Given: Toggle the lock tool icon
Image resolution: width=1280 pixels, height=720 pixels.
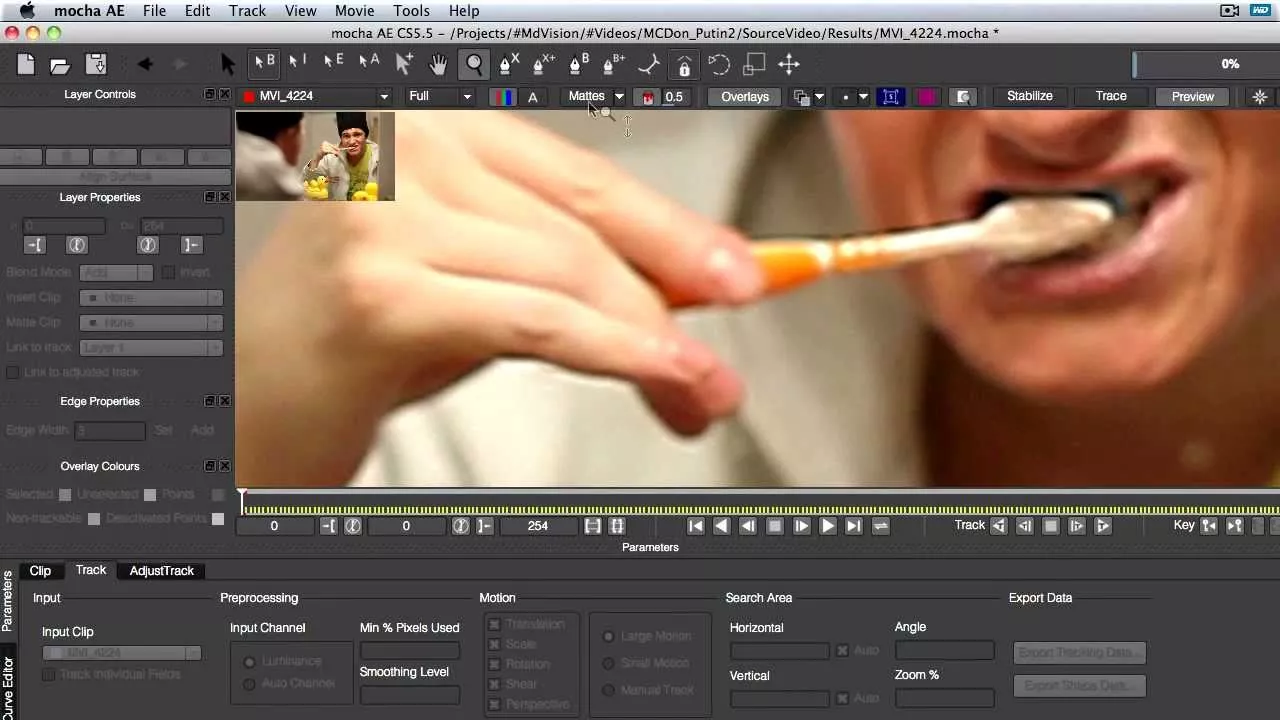Looking at the screenshot, I should click(x=684, y=65).
